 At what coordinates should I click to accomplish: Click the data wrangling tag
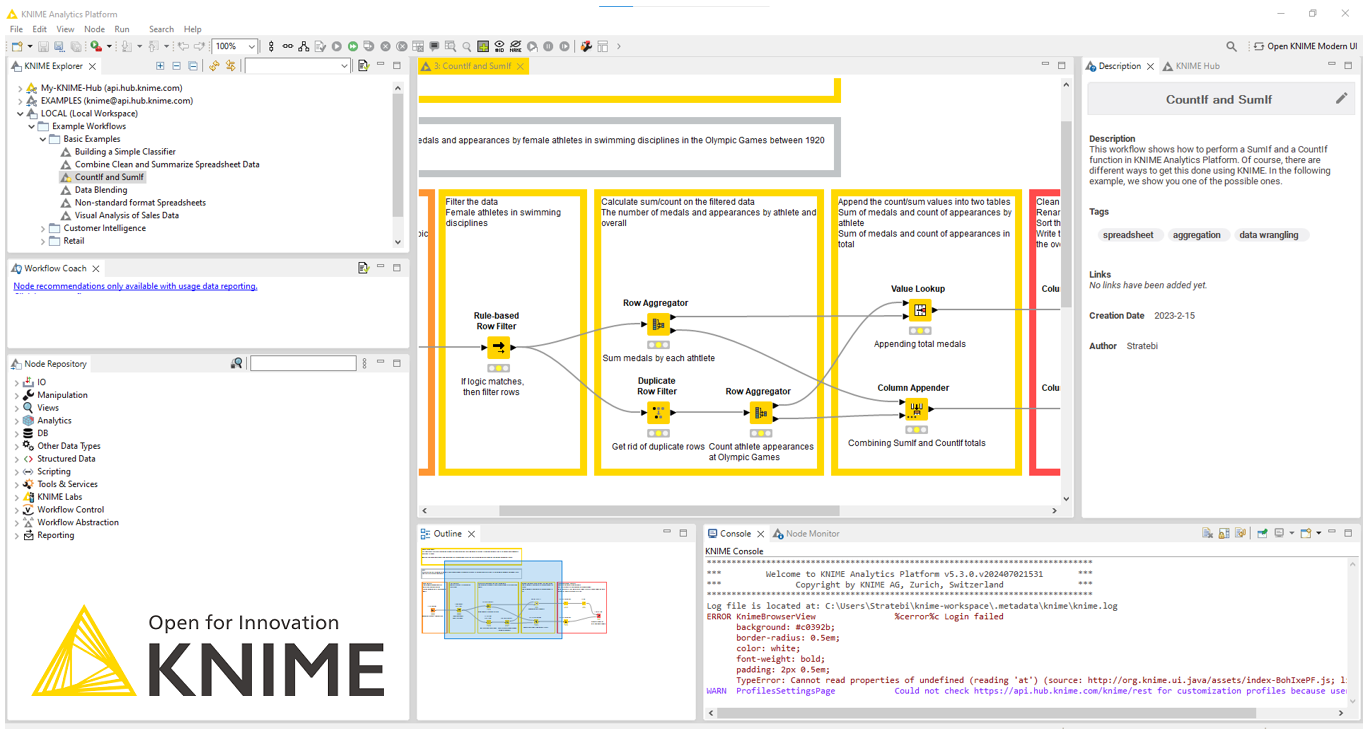1269,235
